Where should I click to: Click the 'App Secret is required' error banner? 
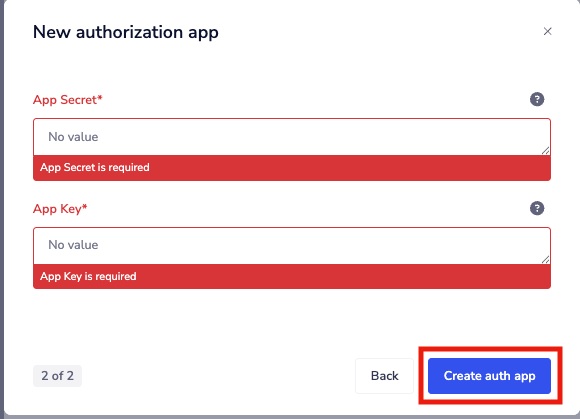pos(292,168)
